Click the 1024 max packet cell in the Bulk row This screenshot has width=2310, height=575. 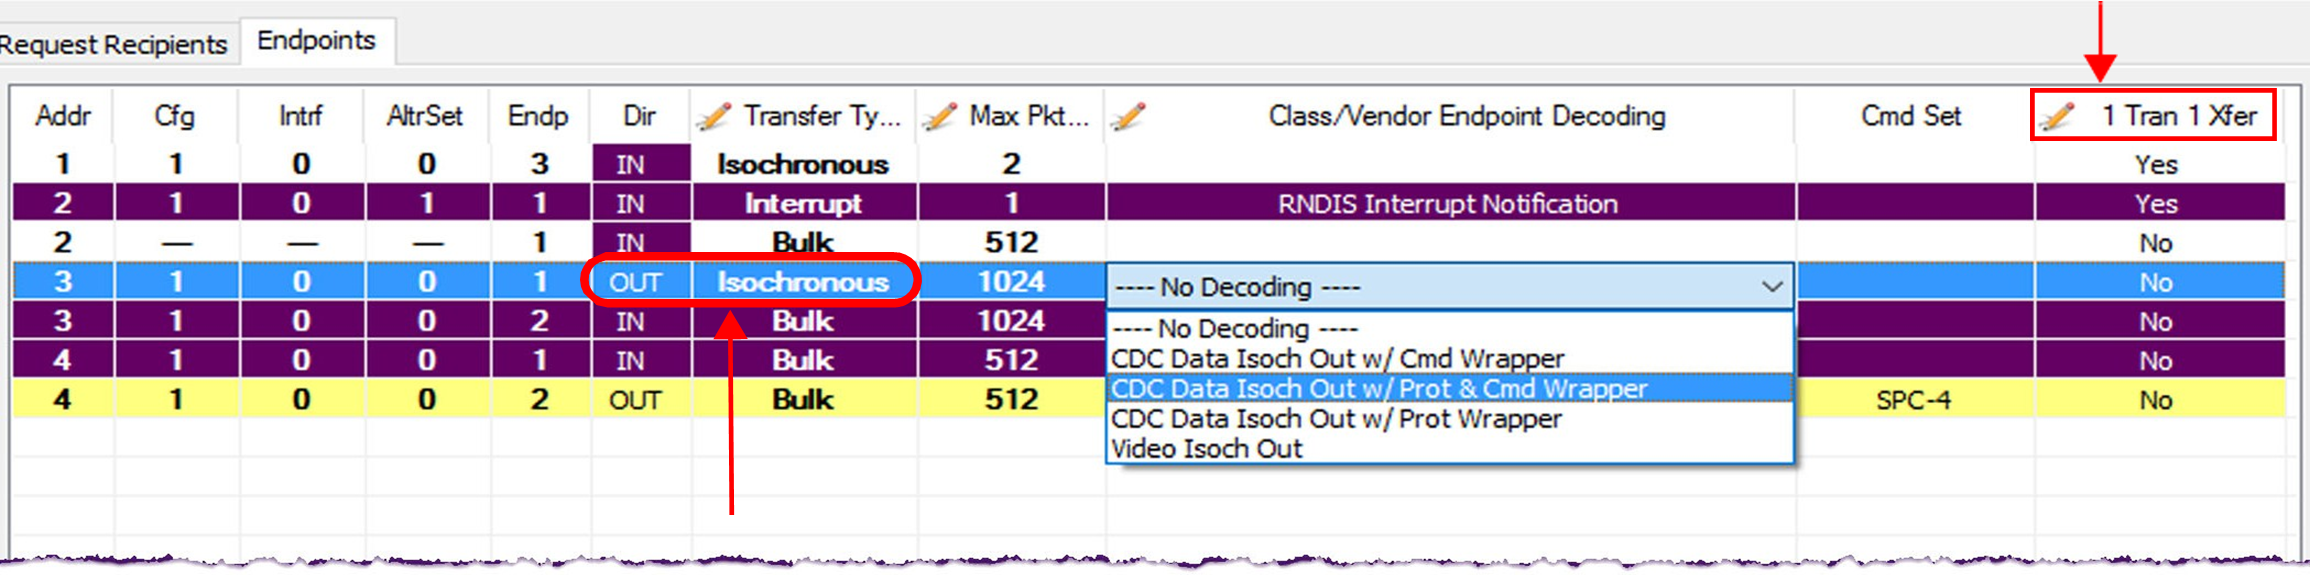pyautogui.click(x=1011, y=321)
